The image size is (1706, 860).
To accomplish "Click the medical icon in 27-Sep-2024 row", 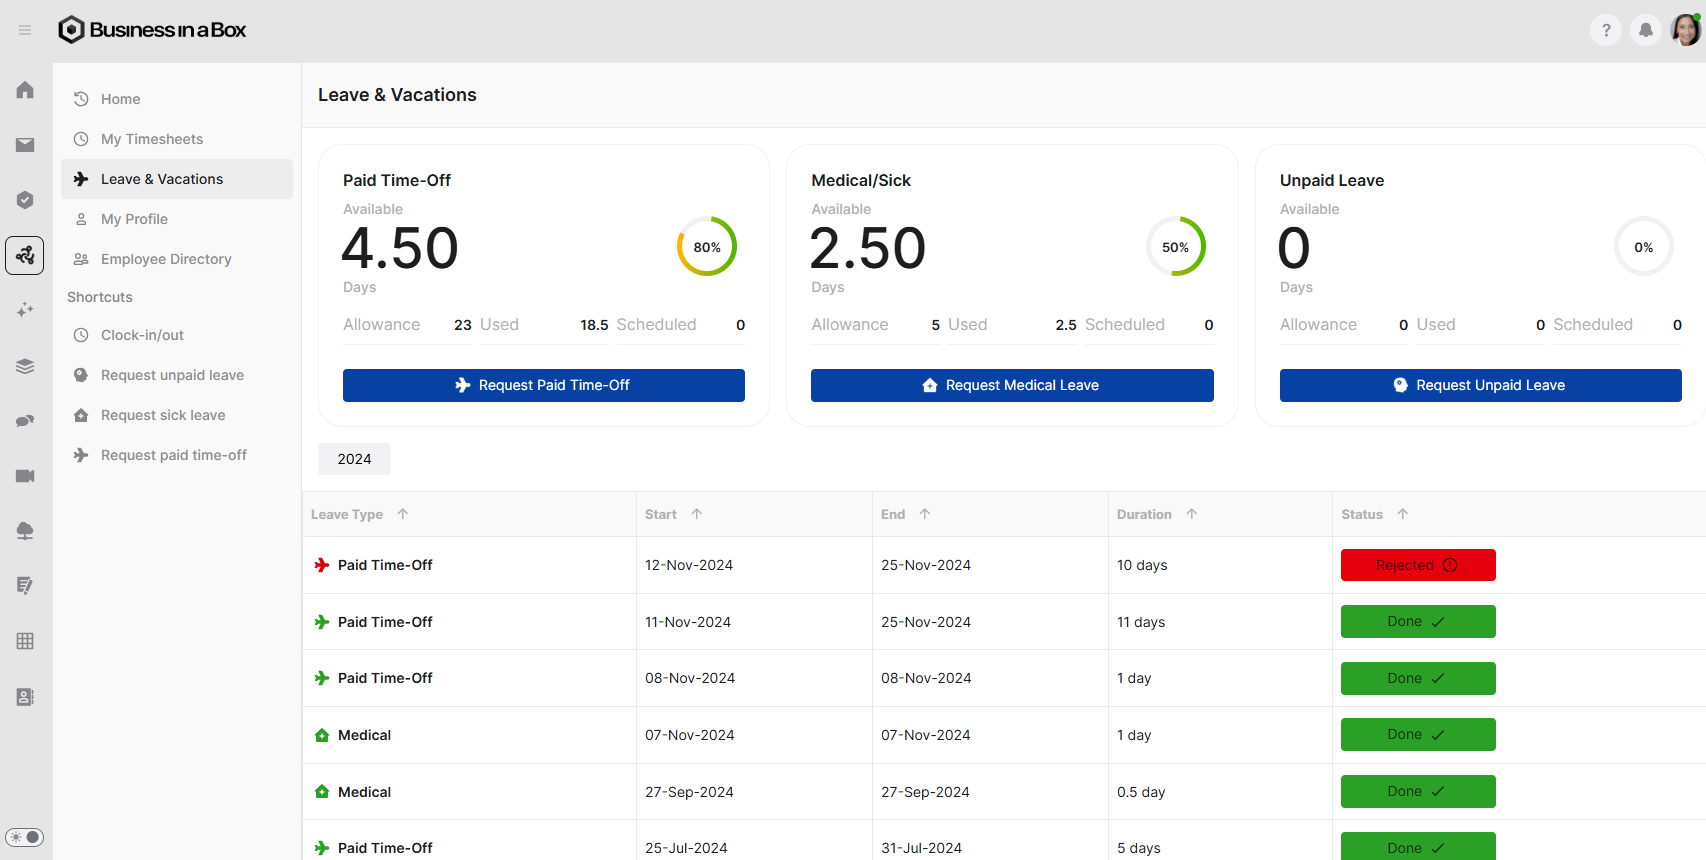I will (x=322, y=792).
